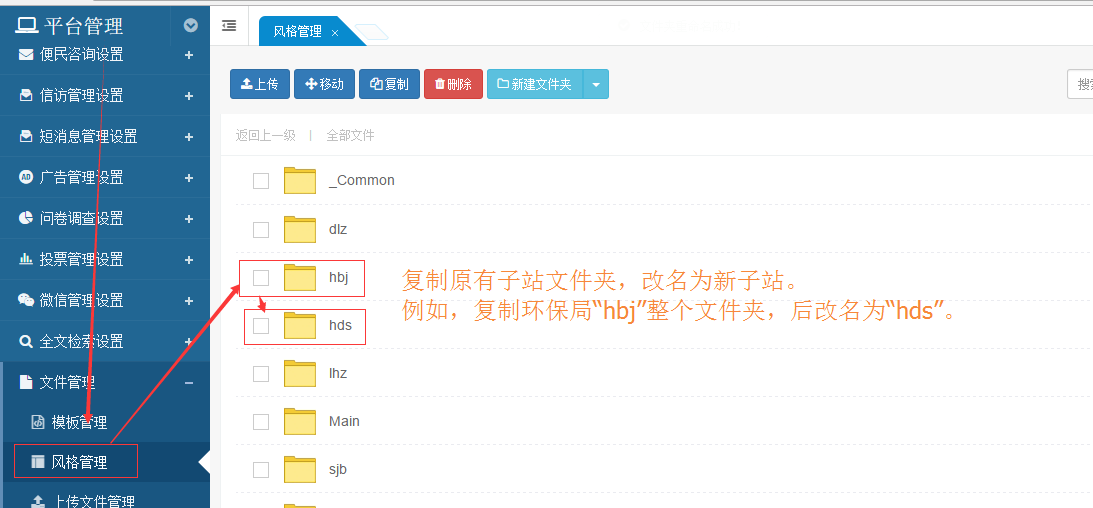Check the box for hds folder

[x=261, y=325]
